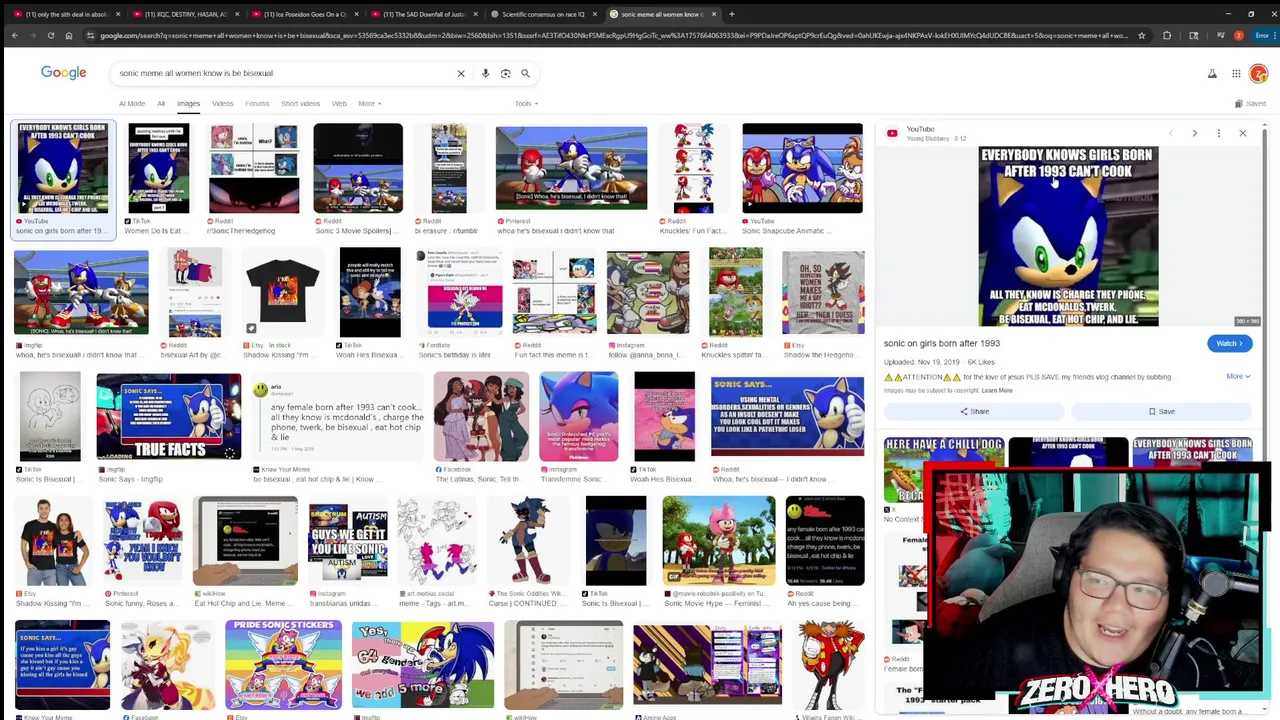This screenshot has height=720, width=1280.
Task: Click the Share button in preview
Action: click(974, 411)
